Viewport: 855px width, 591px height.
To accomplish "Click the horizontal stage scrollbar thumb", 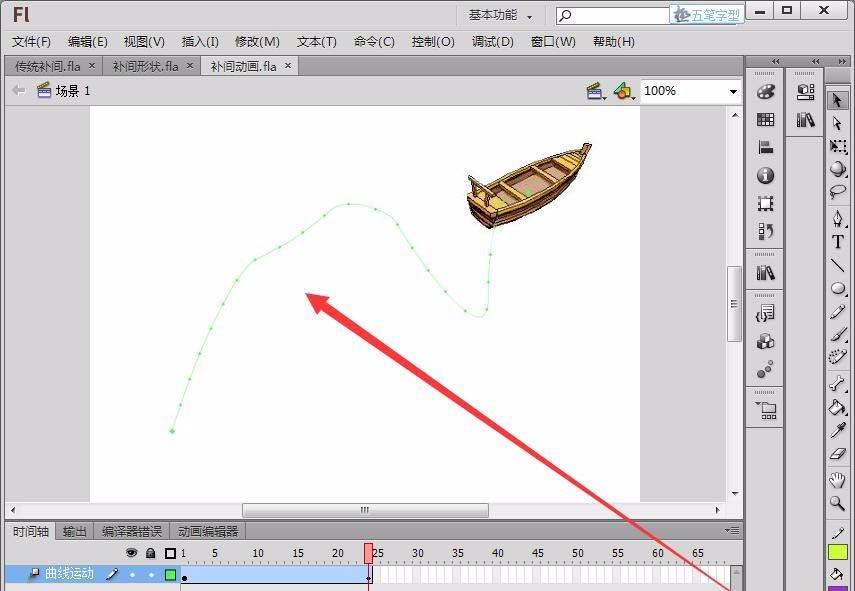I will click(365, 510).
